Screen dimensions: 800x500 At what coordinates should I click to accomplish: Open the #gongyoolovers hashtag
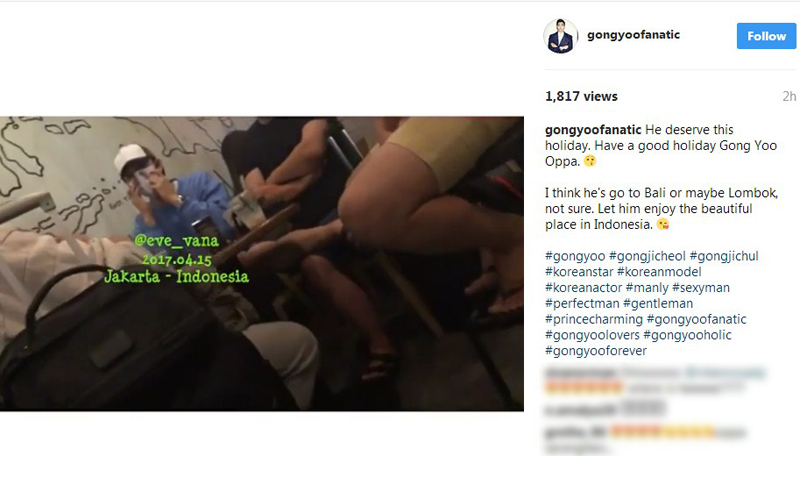(592, 335)
